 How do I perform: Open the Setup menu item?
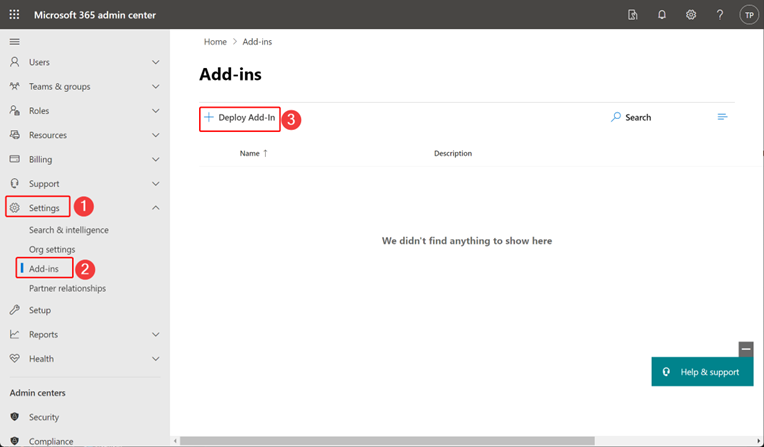click(40, 310)
